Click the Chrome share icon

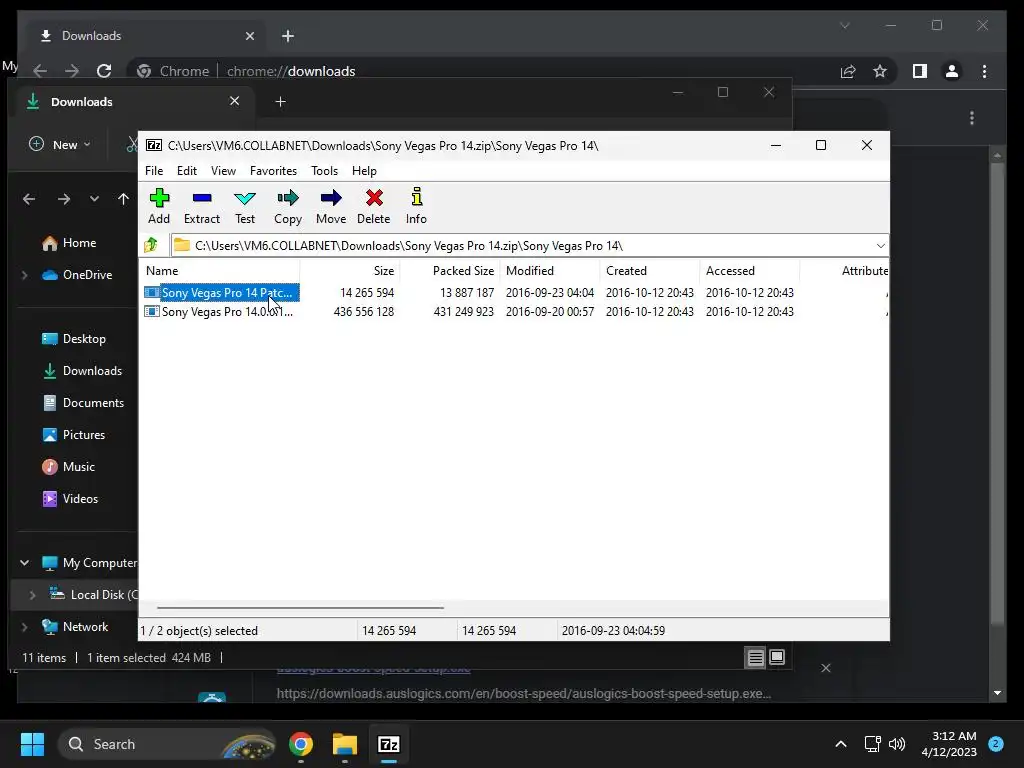point(848,71)
